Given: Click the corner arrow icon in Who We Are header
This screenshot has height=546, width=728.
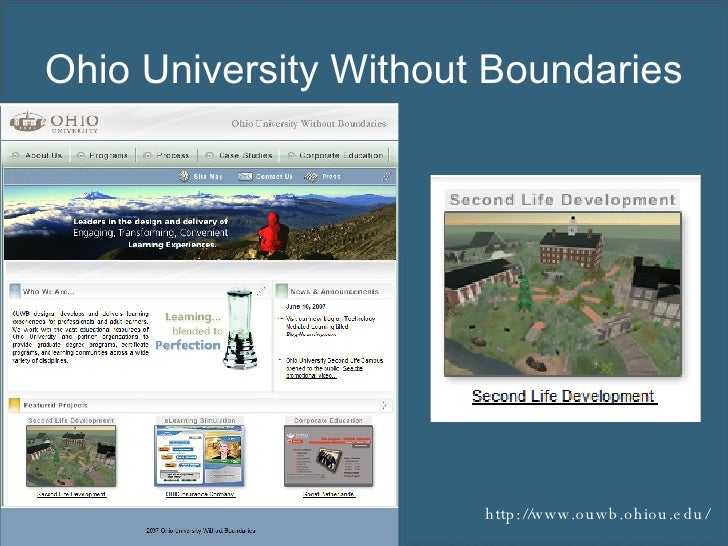Looking at the screenshot, I should click(x=261, y=291).
